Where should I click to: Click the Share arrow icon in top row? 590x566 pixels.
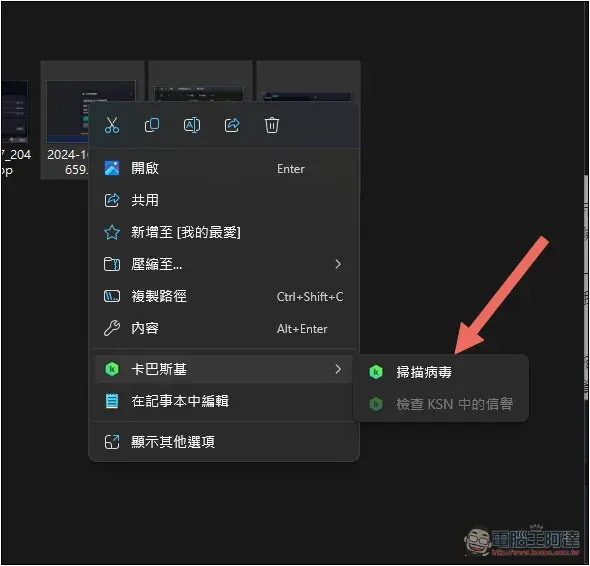tap(232, 125)
